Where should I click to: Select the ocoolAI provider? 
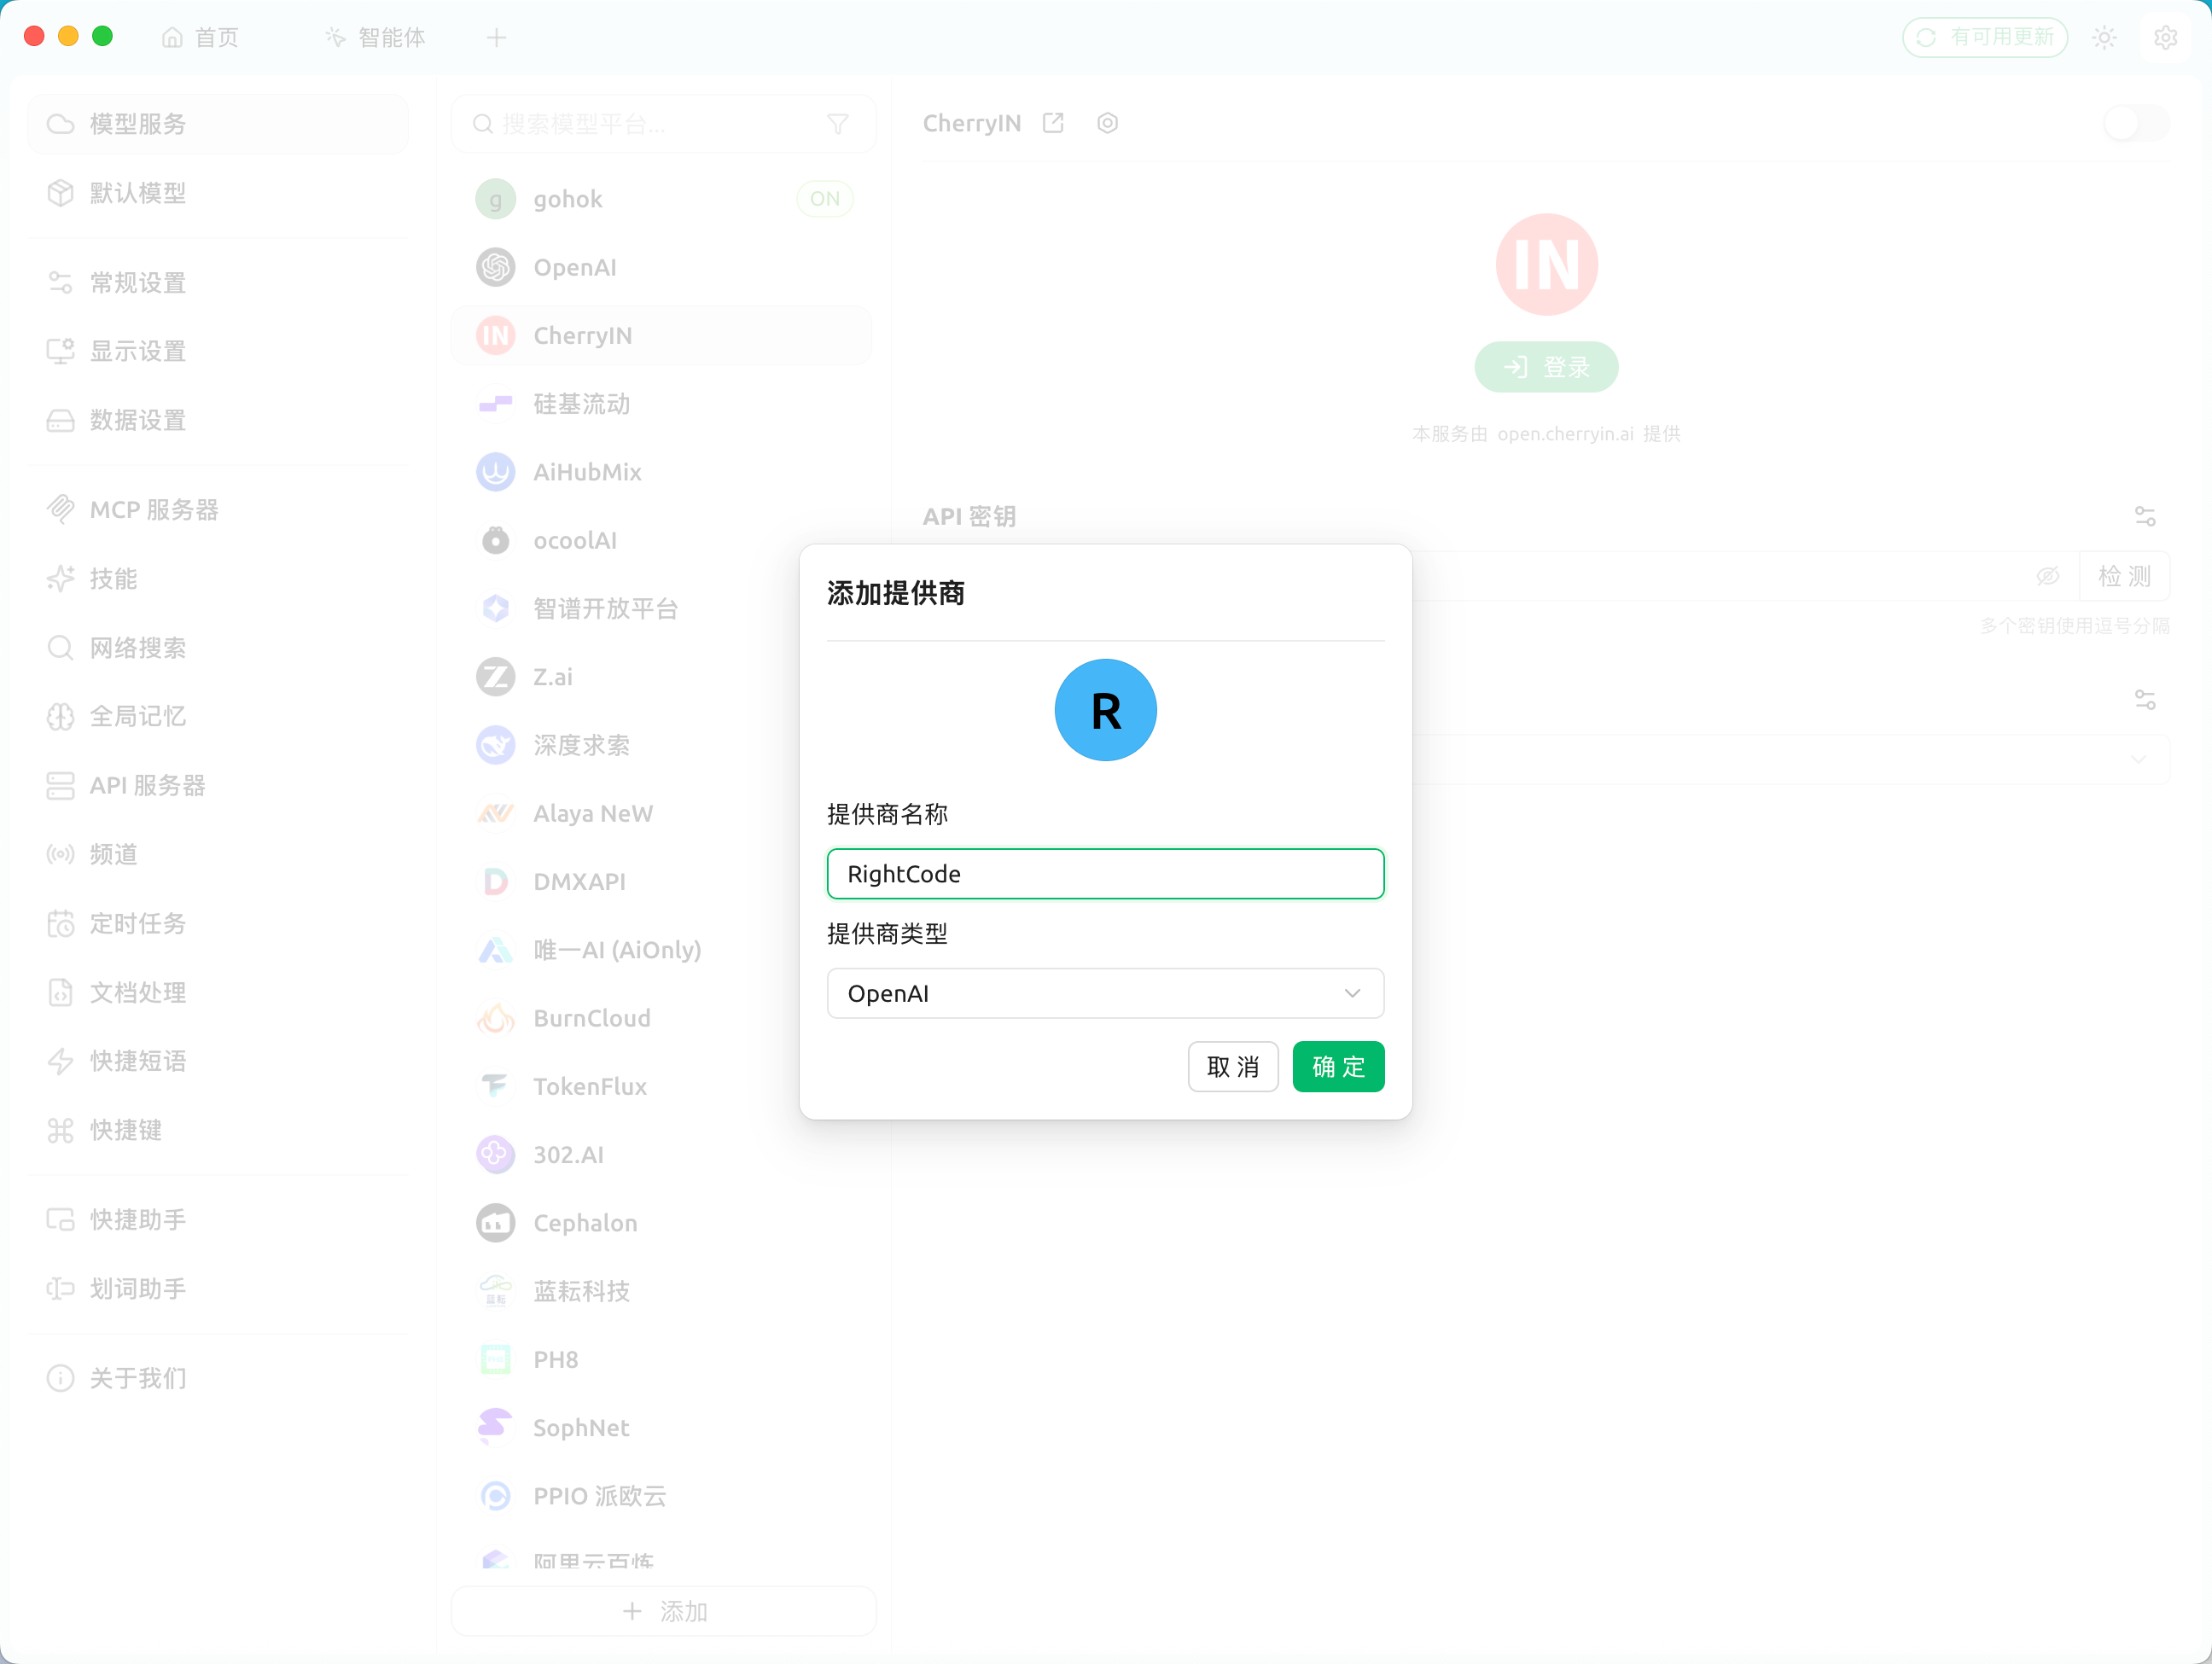coord(662,540)
